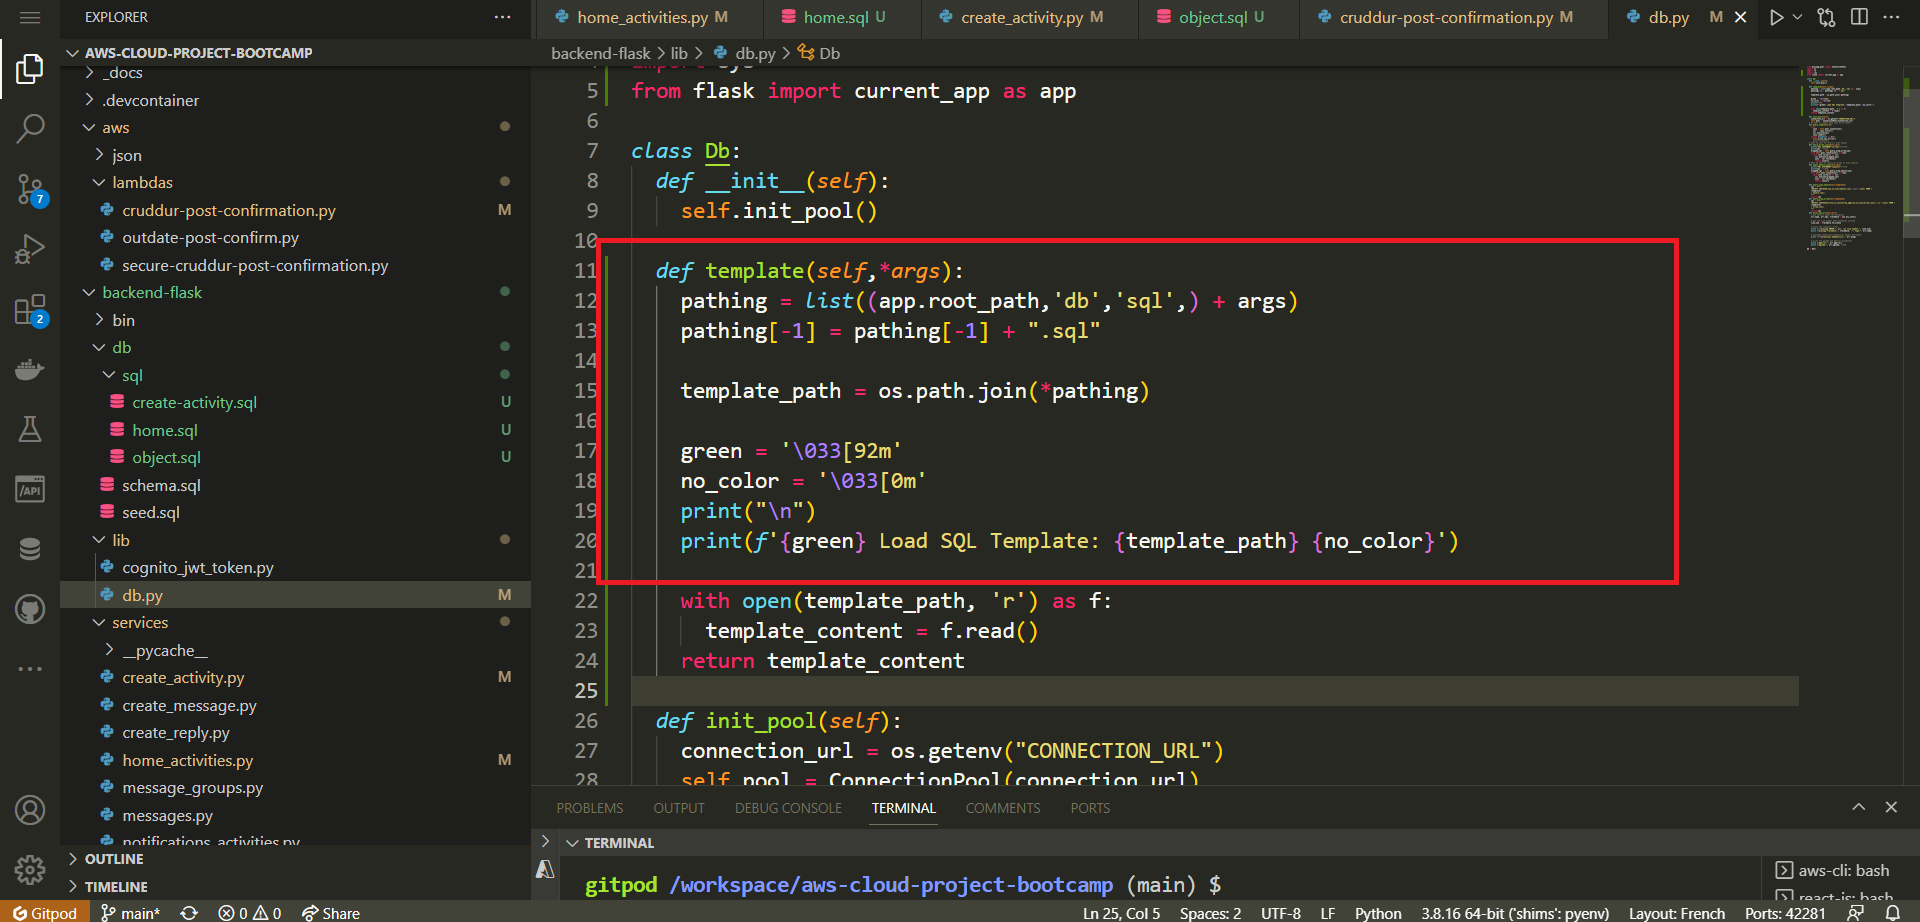Click the Share button in status bar
The height and width of the screenshot is (922, 1920).
tap(331, 912)
